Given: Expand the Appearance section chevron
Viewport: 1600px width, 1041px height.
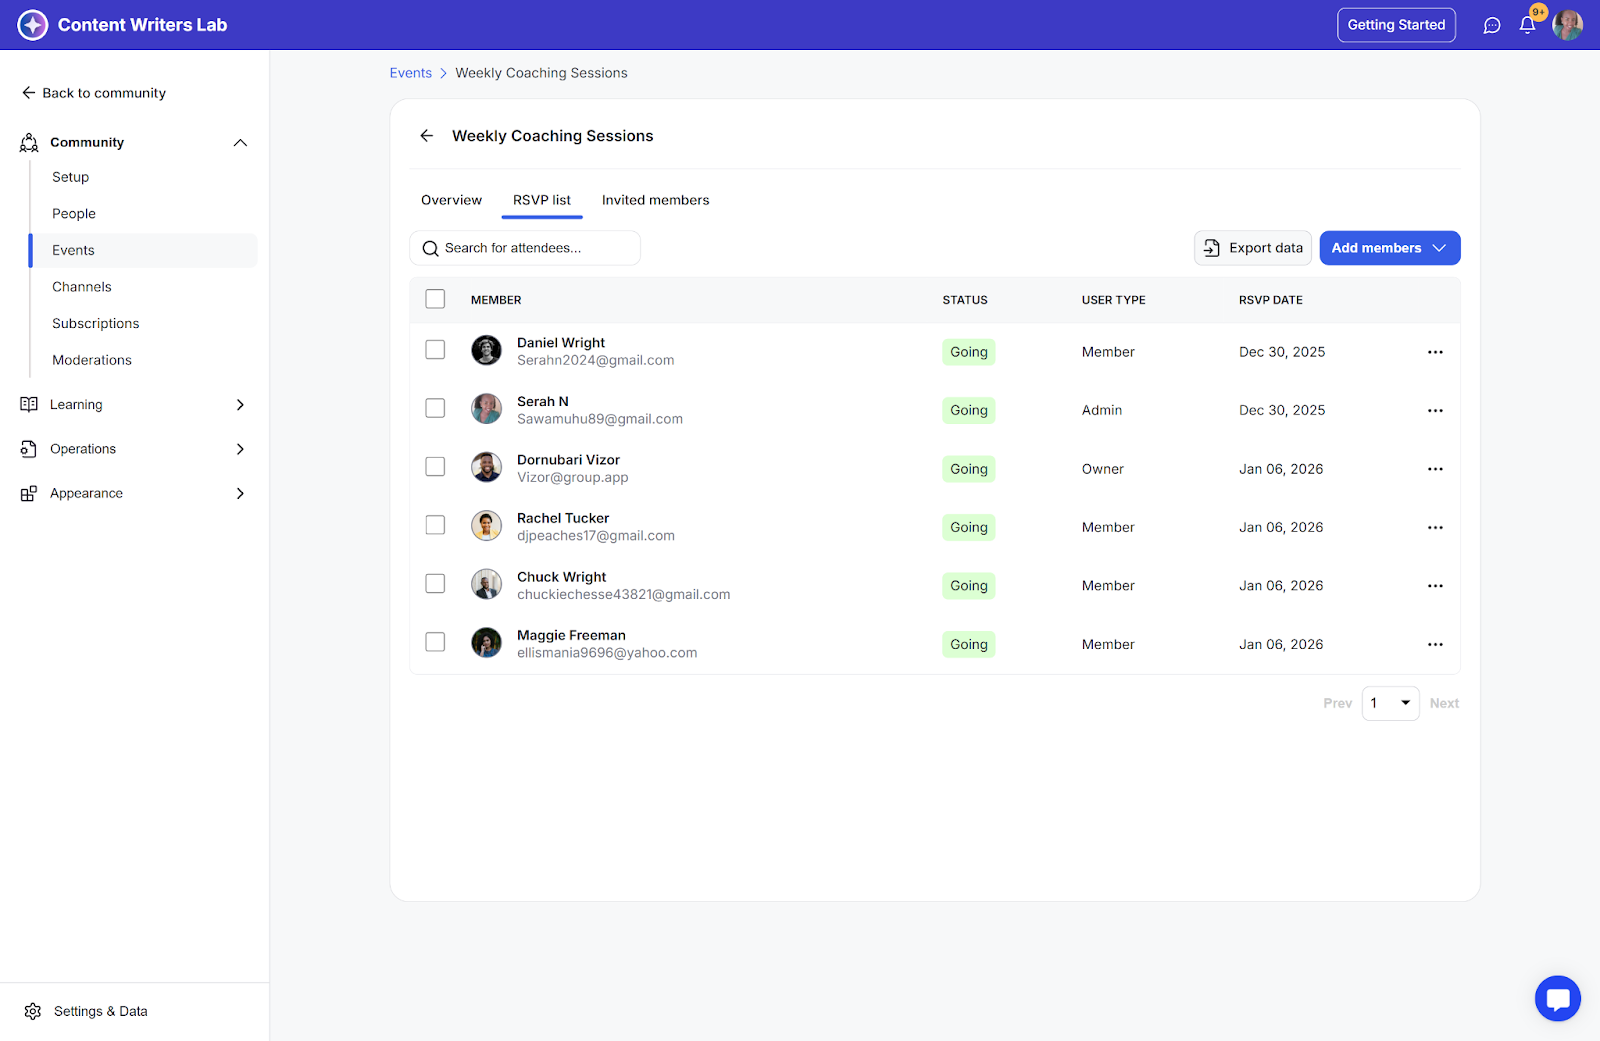Looking at the screenshot, I should tap(240, 494).
